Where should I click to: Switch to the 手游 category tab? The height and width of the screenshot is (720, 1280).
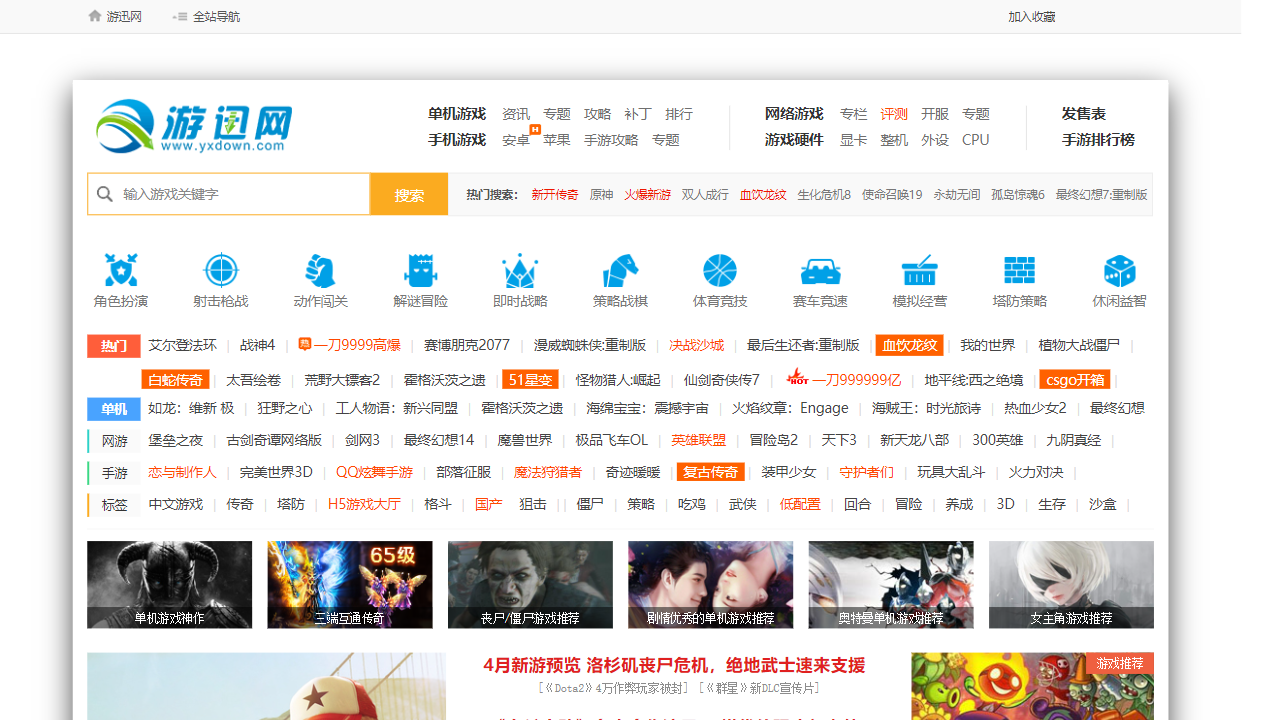(x=113, y=472)
